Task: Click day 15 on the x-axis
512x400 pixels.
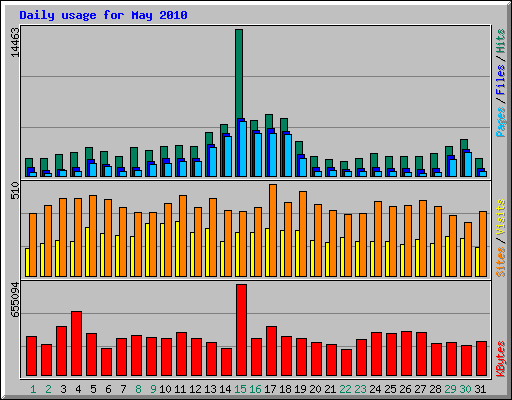Action: [x=240, y=389]
